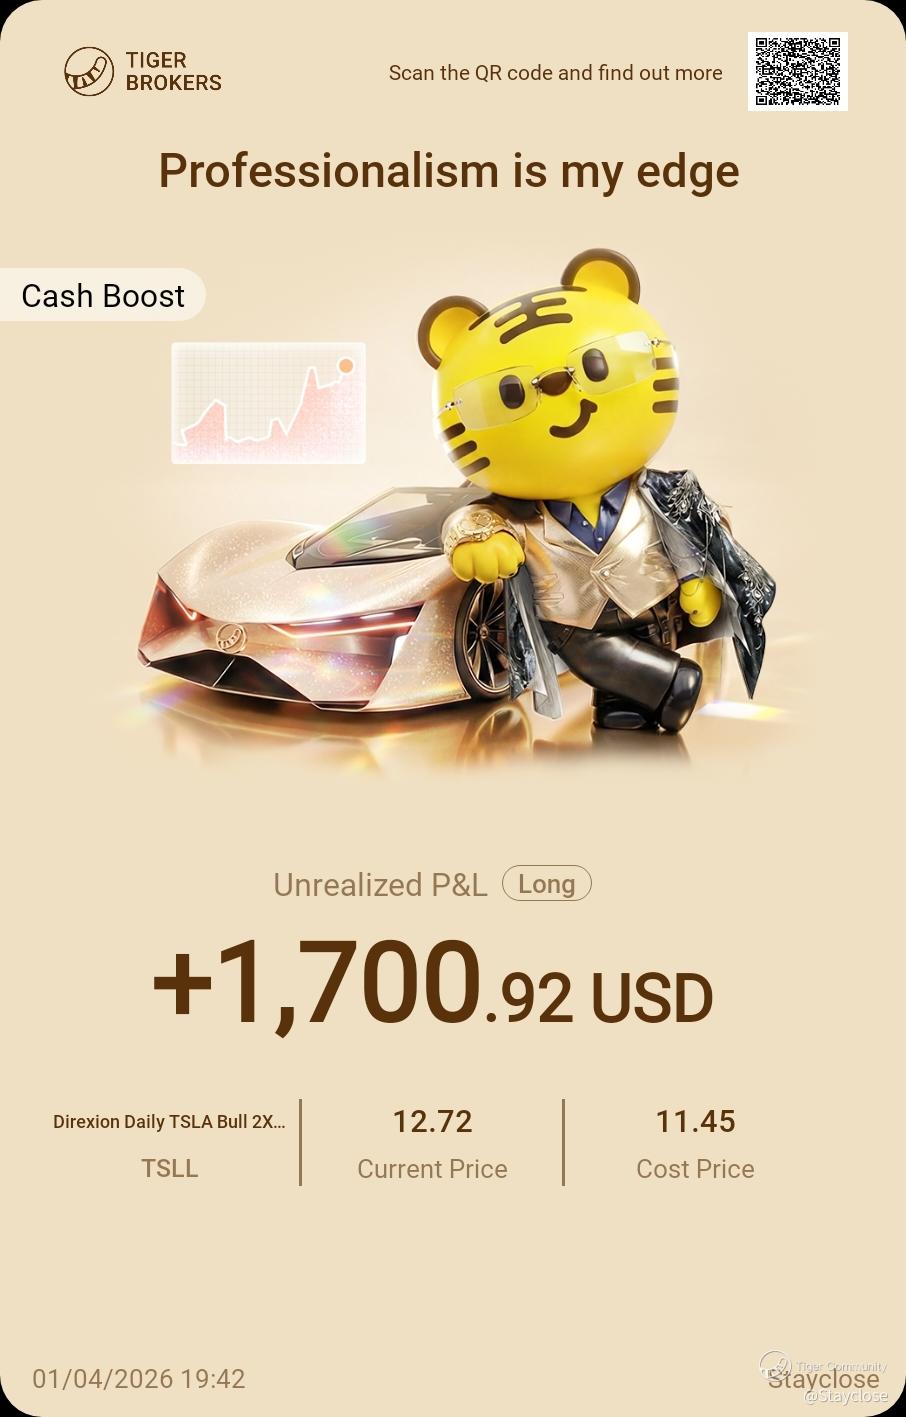
Task: Click the 'Professionalism is my edge' headline
Action: (449, 171)
